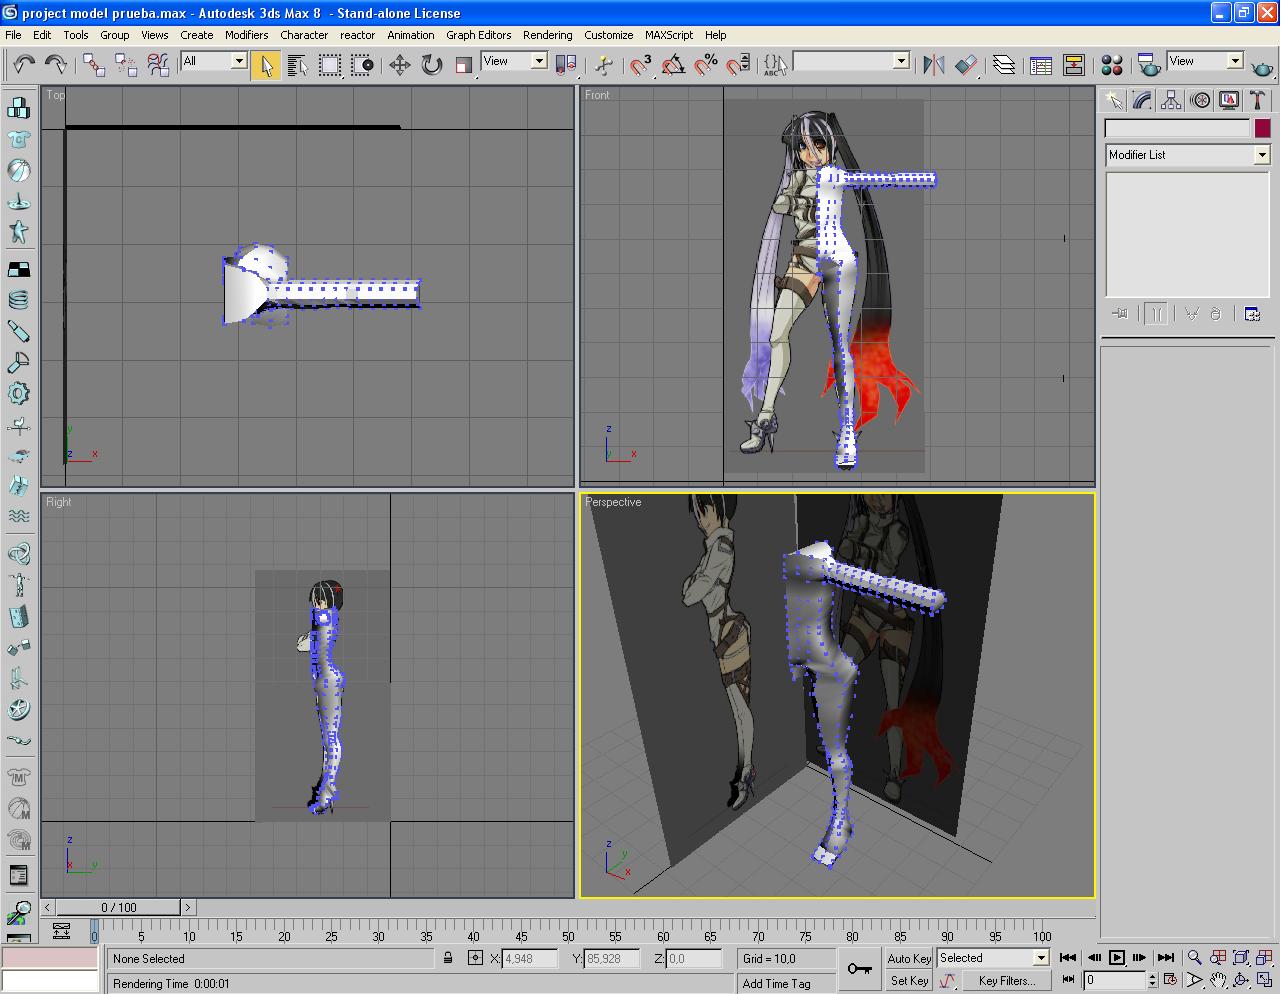The height and width of the screenshot is (994, 1282).
Task: Toggle the selection lock padlock
Action: (448, 958)
